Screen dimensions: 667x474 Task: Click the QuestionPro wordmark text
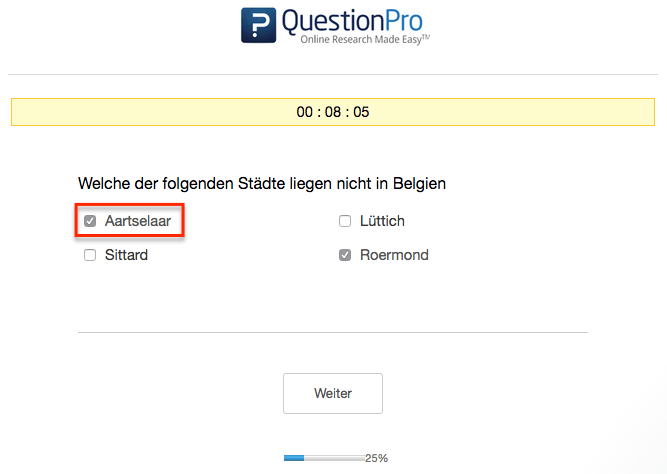click(352, 21)
